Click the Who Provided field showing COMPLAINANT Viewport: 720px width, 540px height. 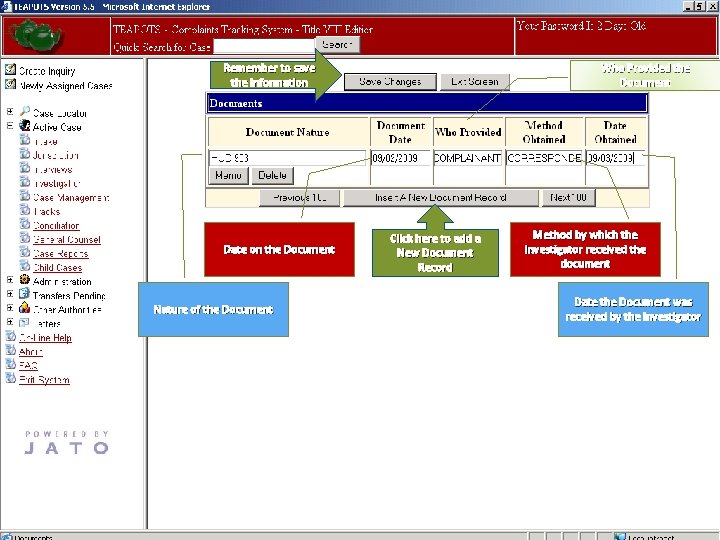pyautogui.click(x=468, y=158)
